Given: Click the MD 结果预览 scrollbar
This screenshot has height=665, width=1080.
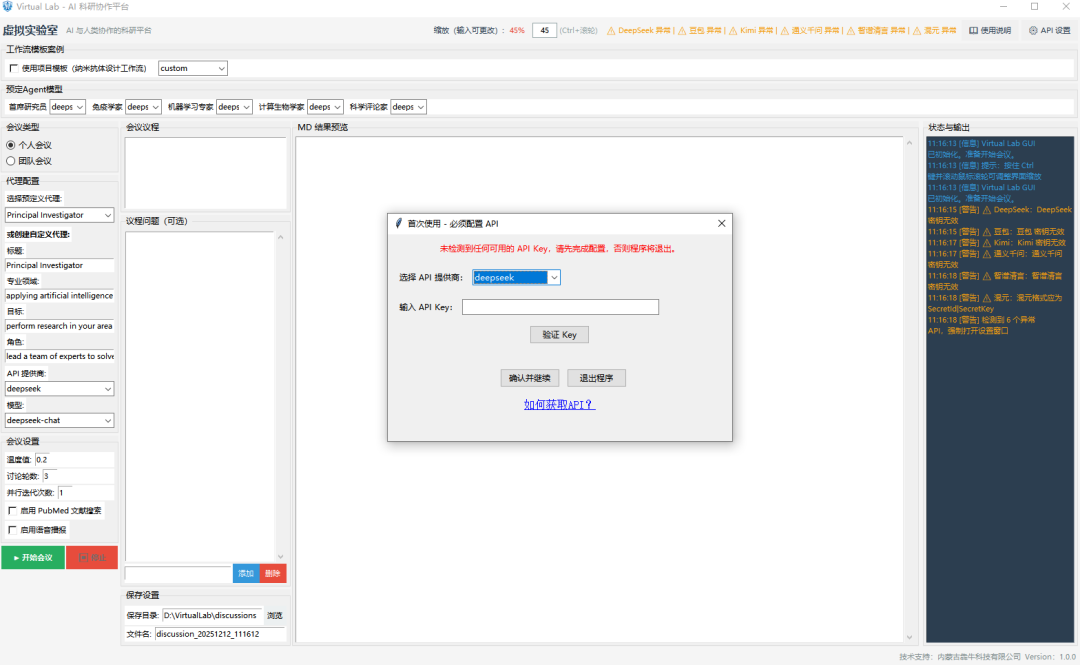Looking at the screenshot, I should [x=909, y=390].
